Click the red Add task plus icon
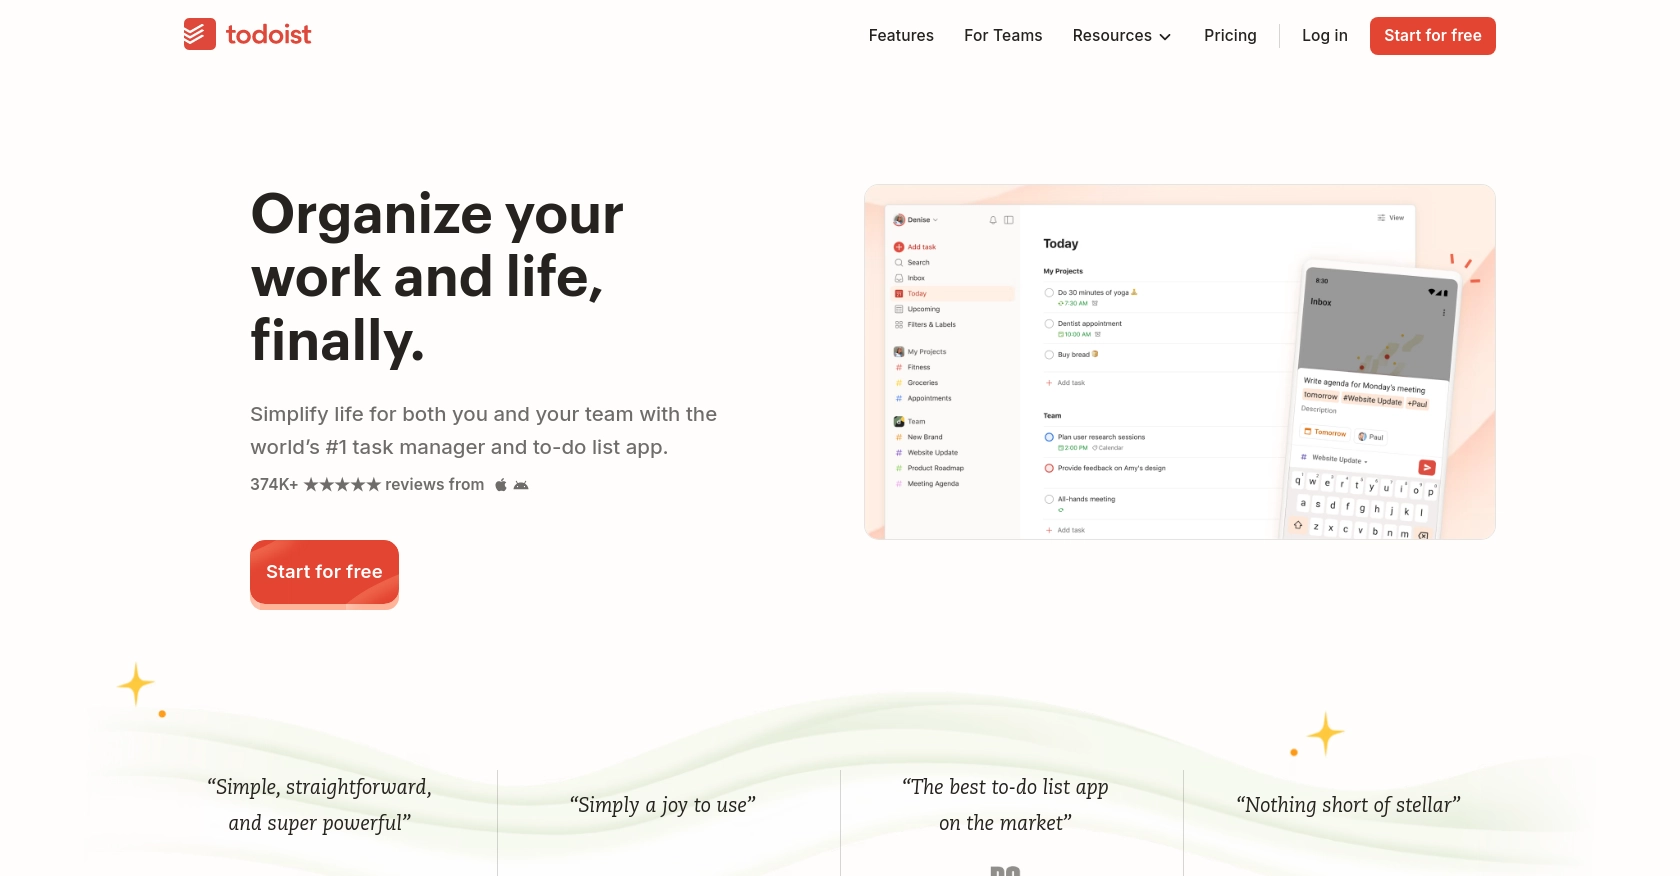Image resolution: width=1680 pixels, height=876 pixels. (899, 247)
